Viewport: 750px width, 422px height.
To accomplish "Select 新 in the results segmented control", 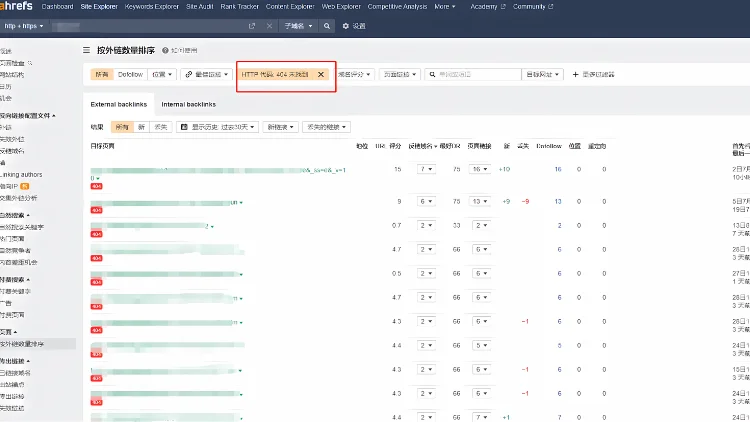I will (x=142, y=127).
